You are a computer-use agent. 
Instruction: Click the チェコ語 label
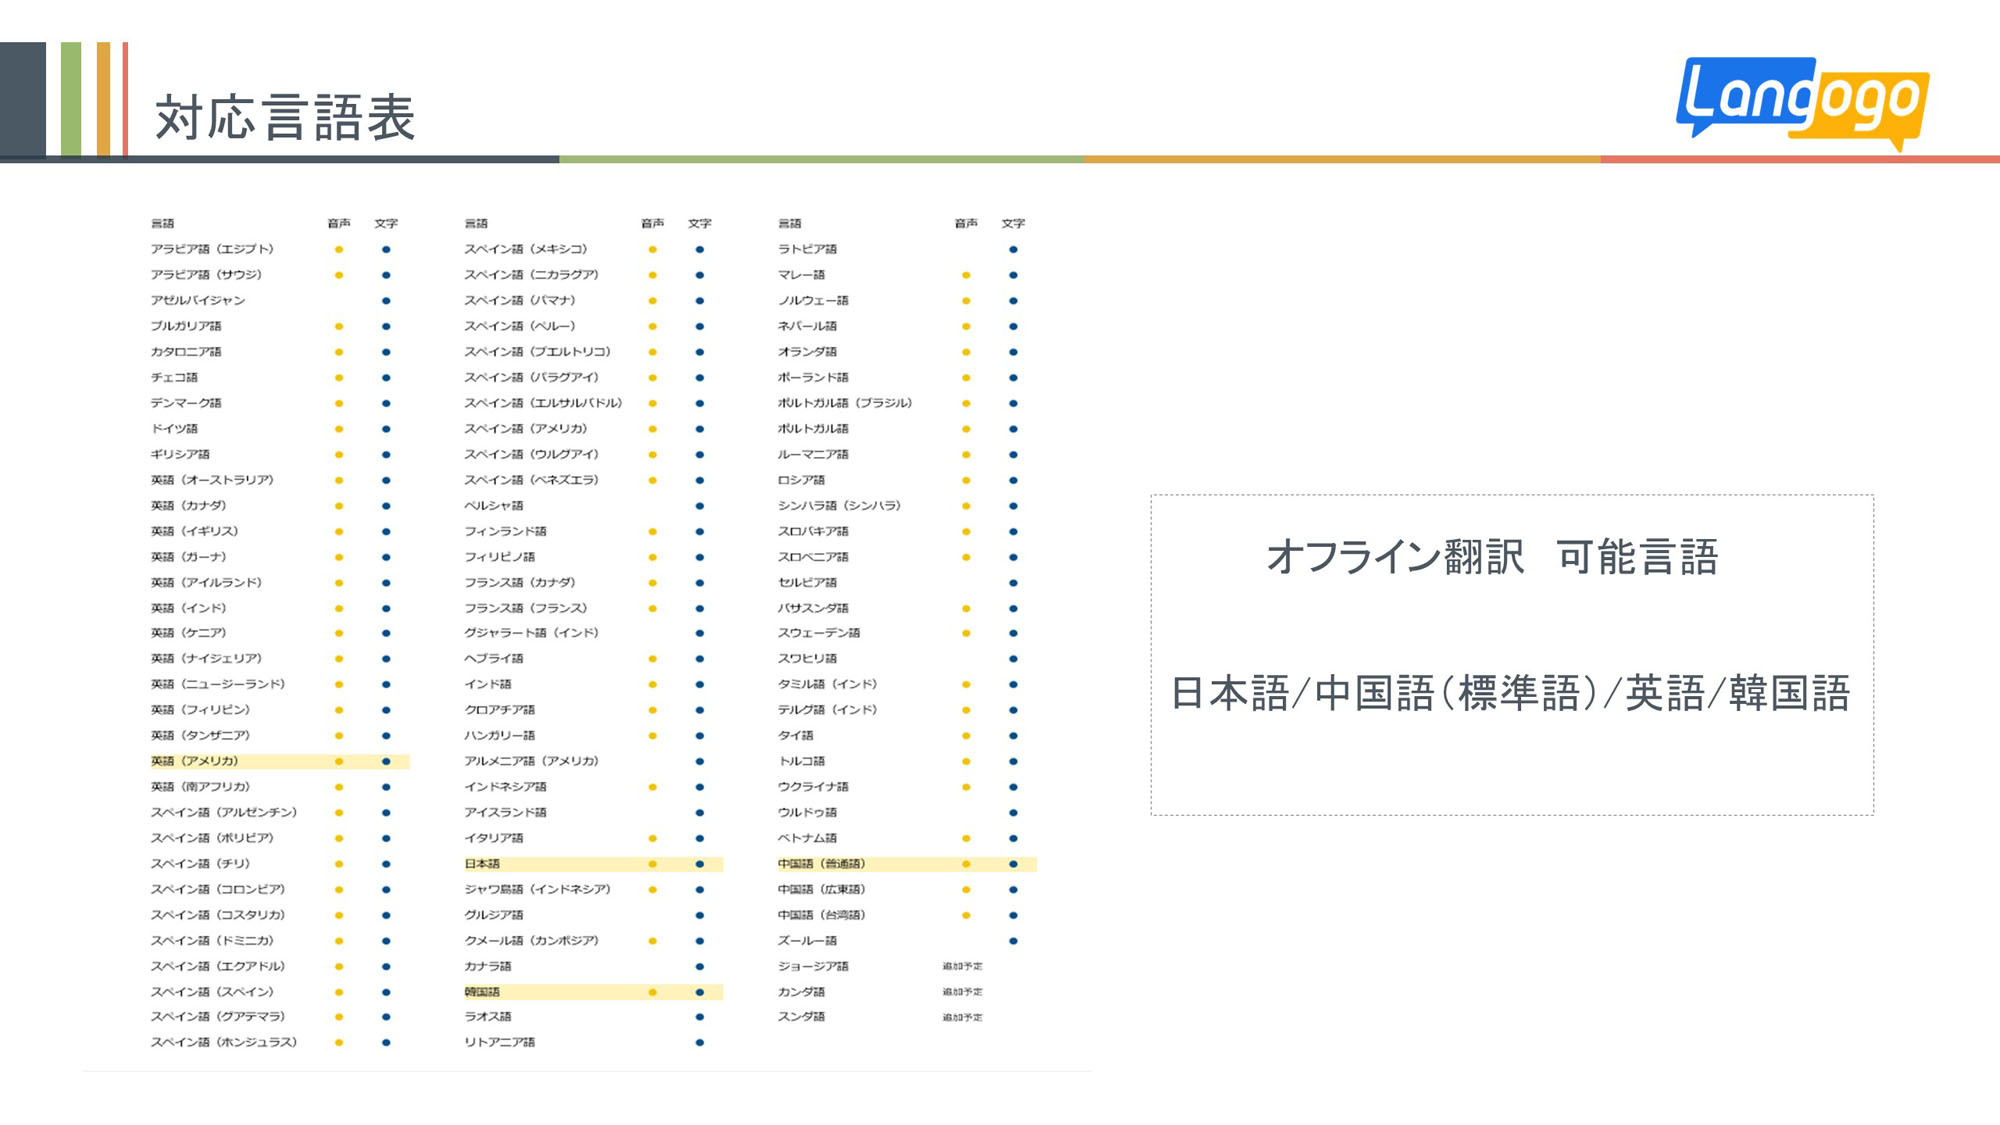coord(174,377)
